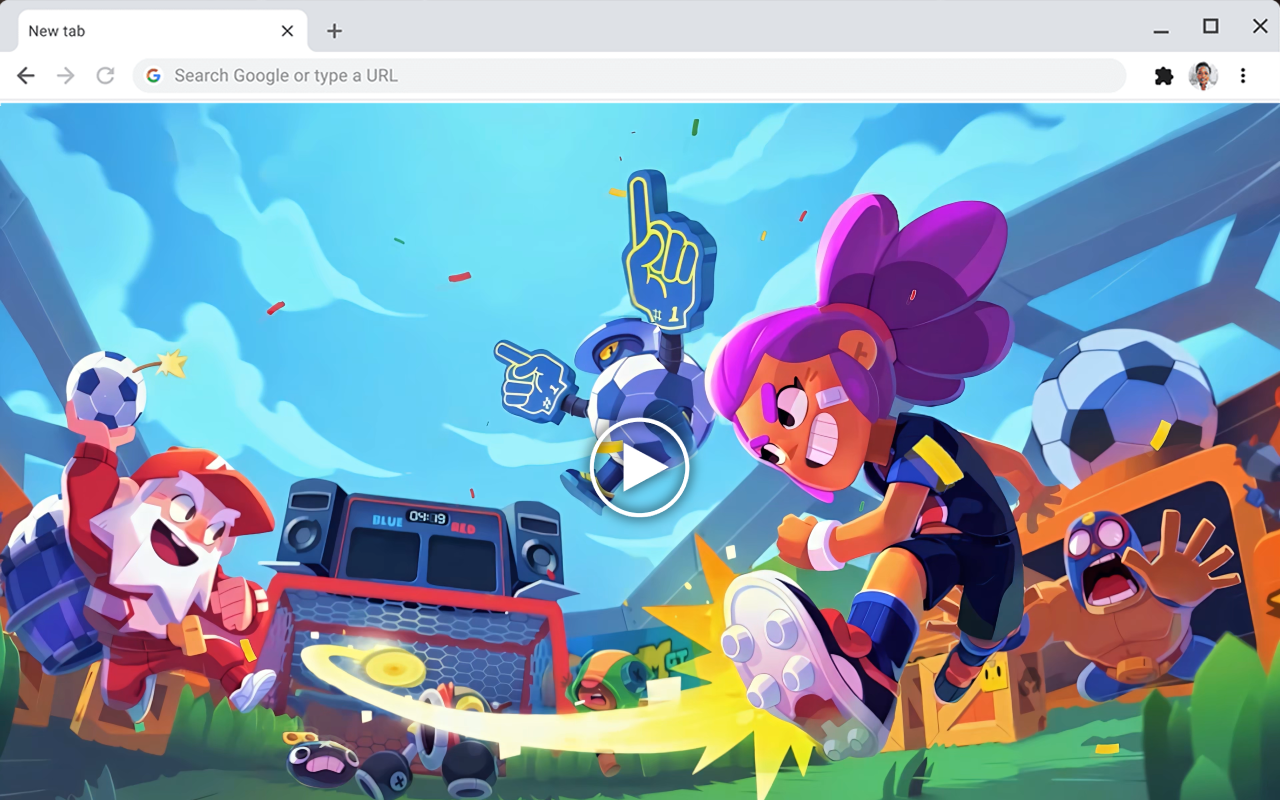
Task: Select the New tab tab
Action: coord(163,31)
